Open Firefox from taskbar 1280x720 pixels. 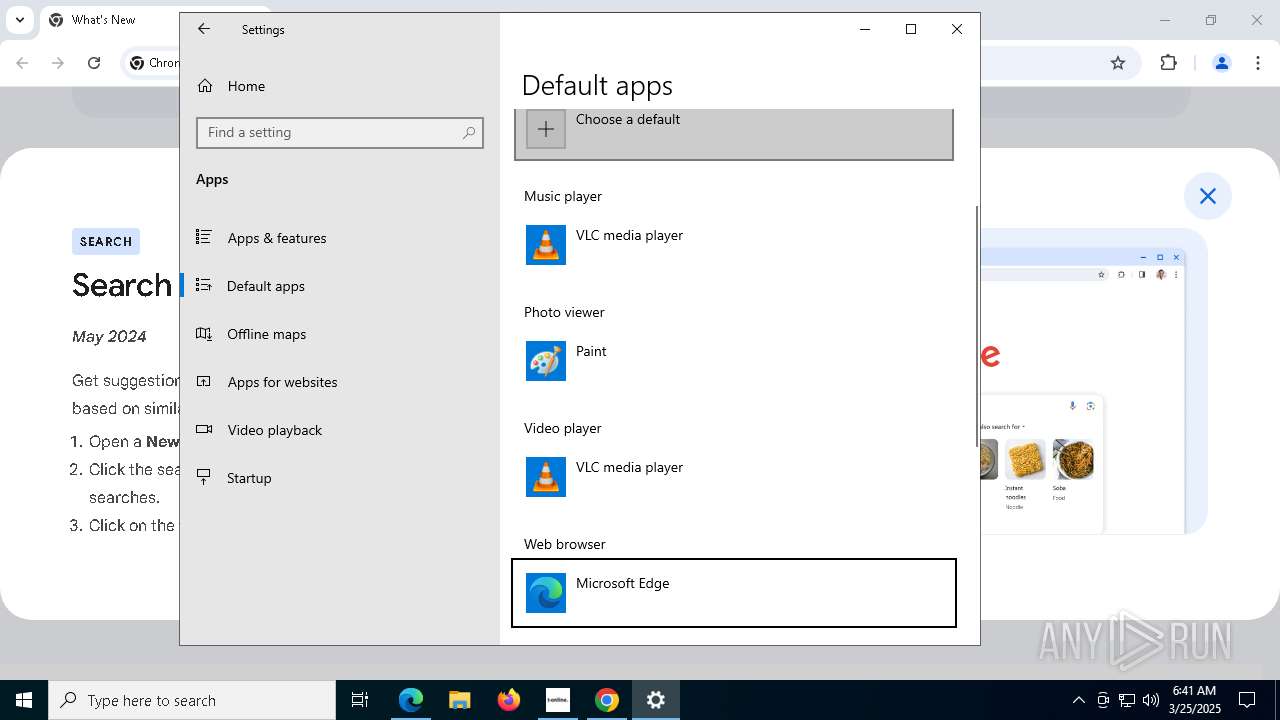[x=509, y=700]
